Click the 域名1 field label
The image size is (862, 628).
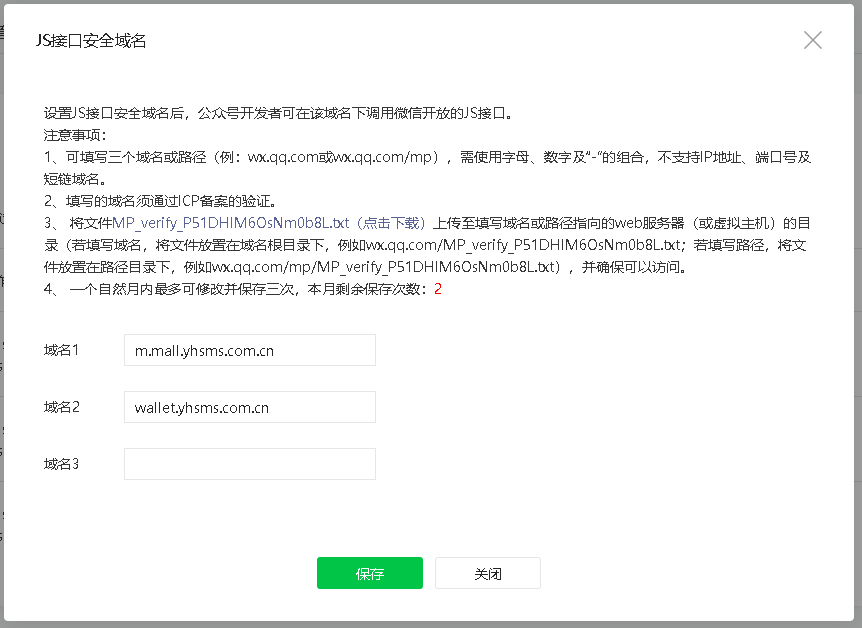pos(61,351)
